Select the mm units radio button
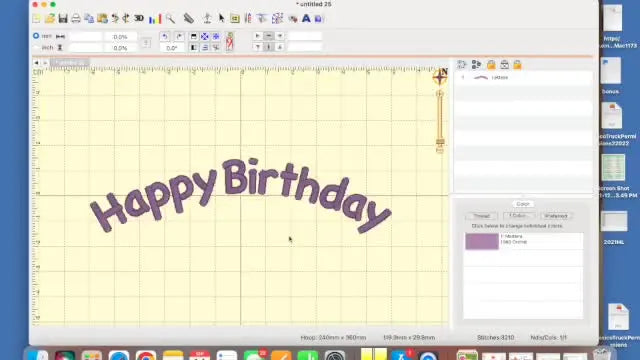 point(36,36)
